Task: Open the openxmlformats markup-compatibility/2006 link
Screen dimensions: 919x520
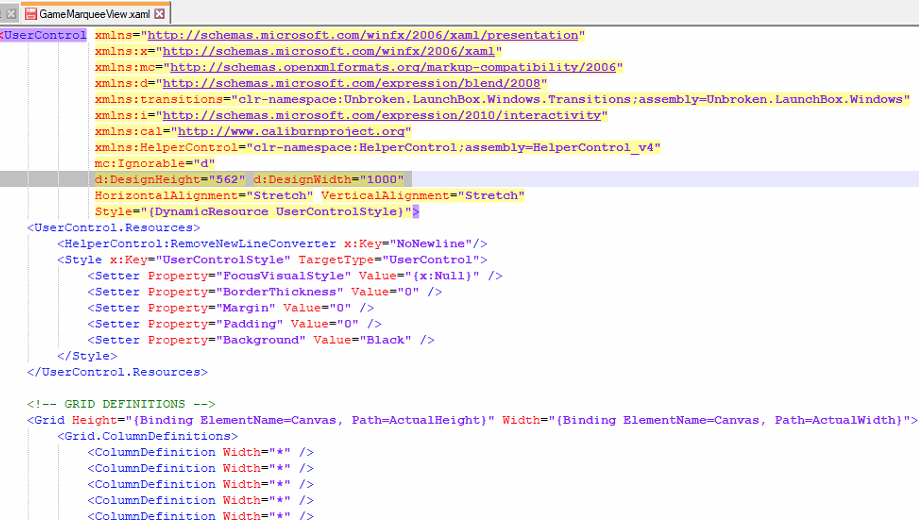Action: tap(393, 67)
